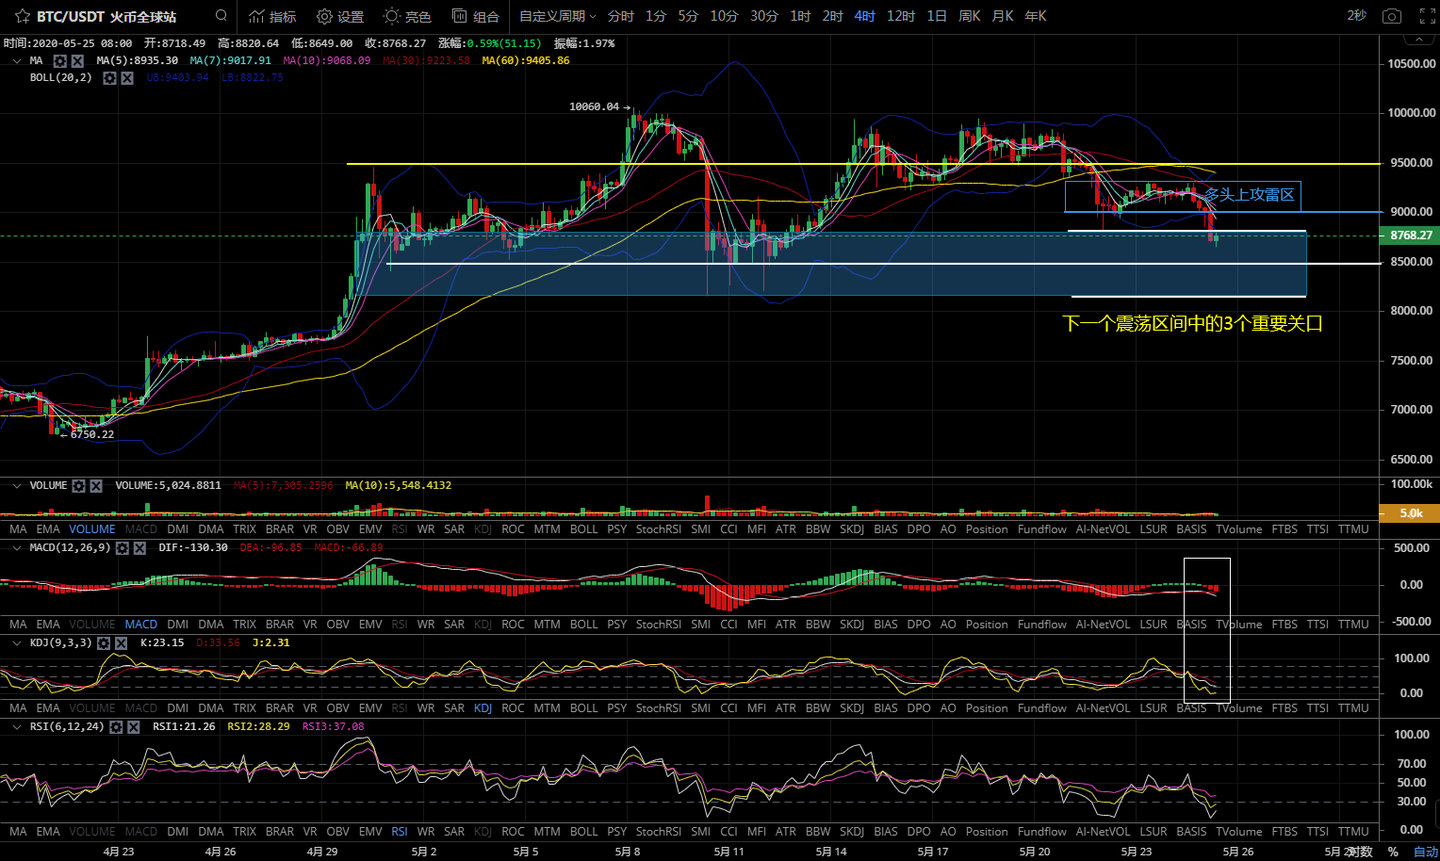Click current price label 8768.27
The height and width of the screenshot is (861, 1440).
tap(1410, 236)
